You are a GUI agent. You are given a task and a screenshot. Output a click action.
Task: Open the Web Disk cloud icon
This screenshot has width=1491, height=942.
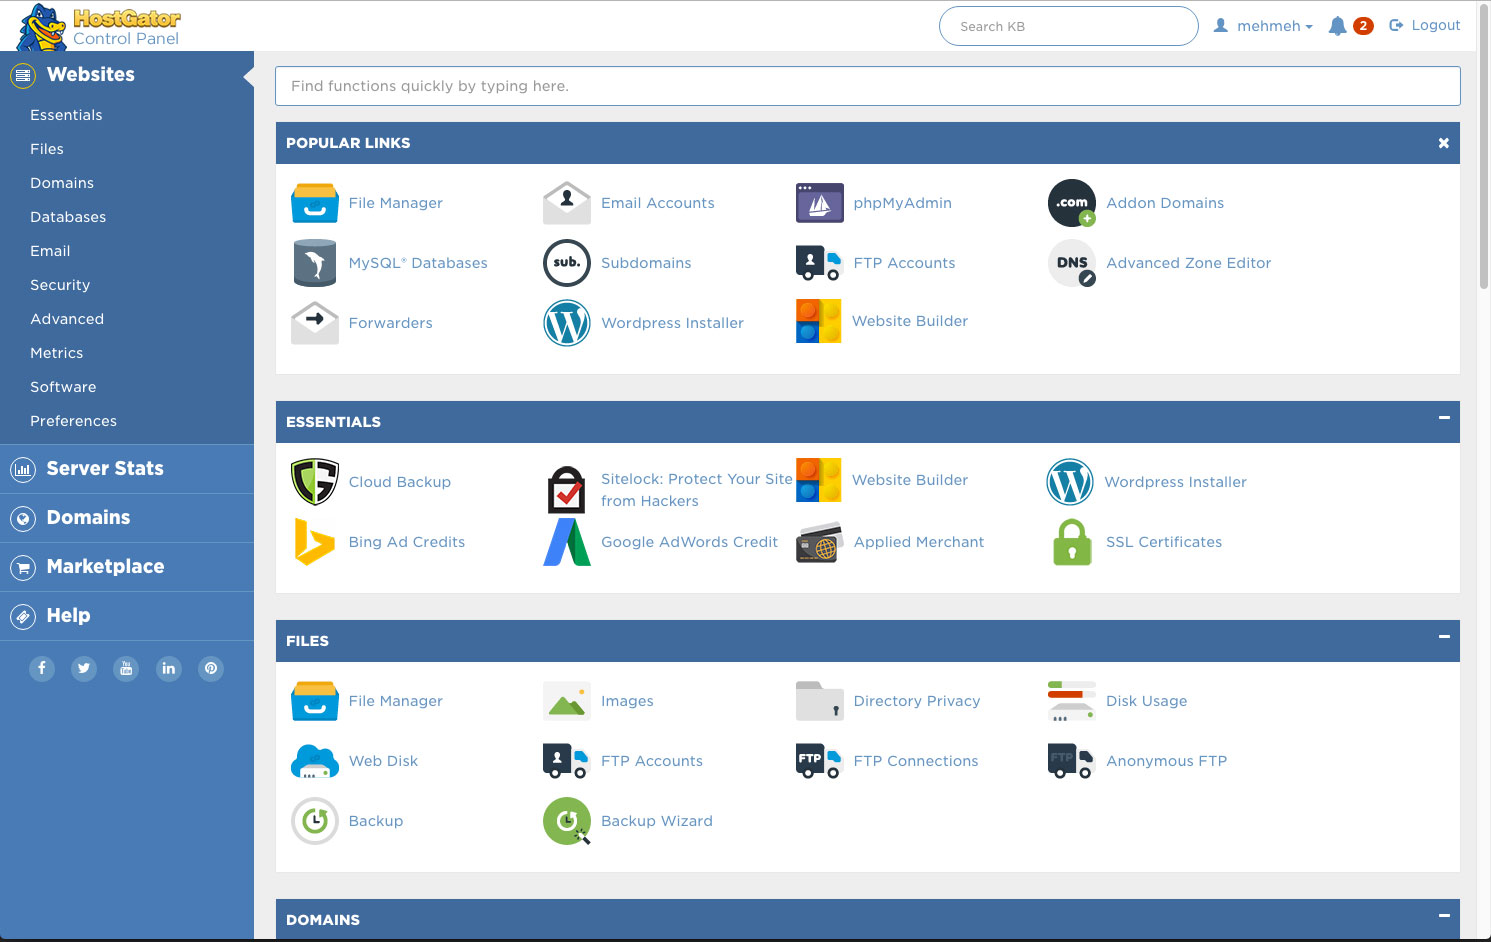click(315, 761)
